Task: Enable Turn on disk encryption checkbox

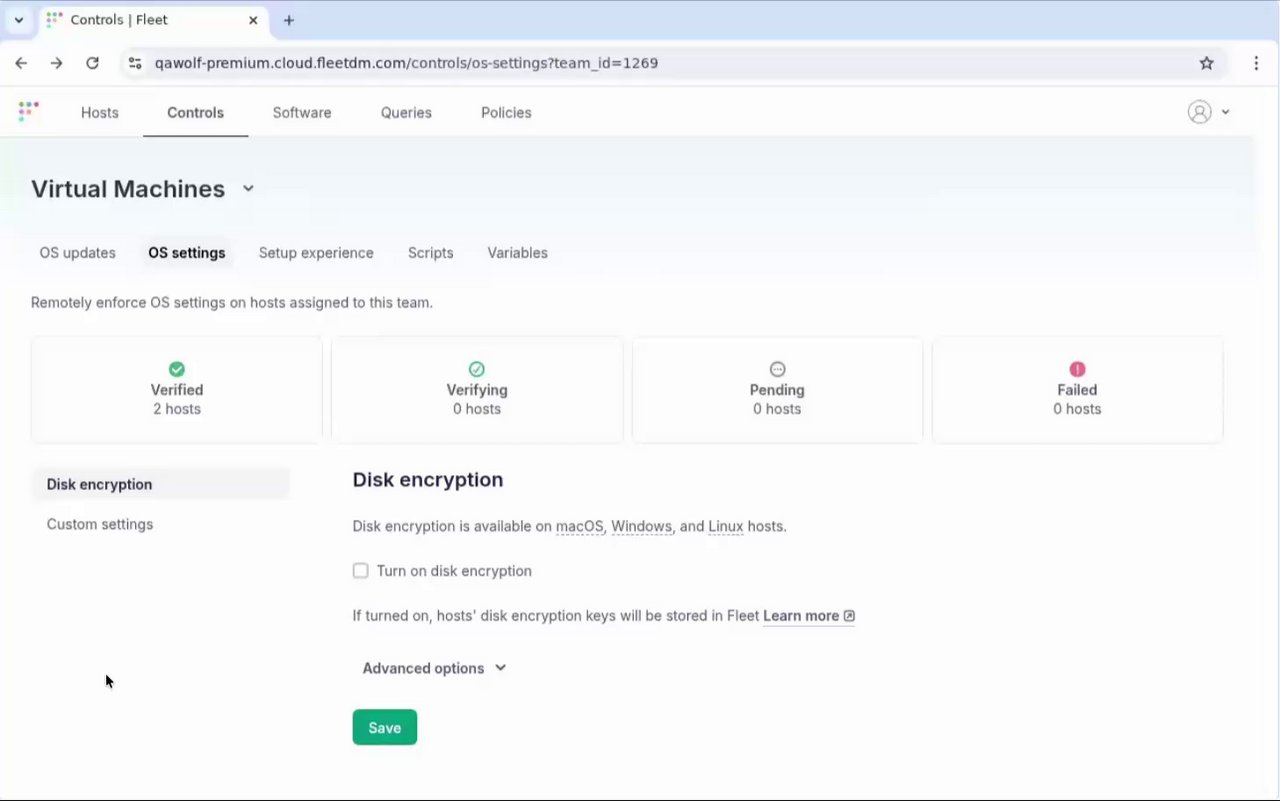Action: 361,571
